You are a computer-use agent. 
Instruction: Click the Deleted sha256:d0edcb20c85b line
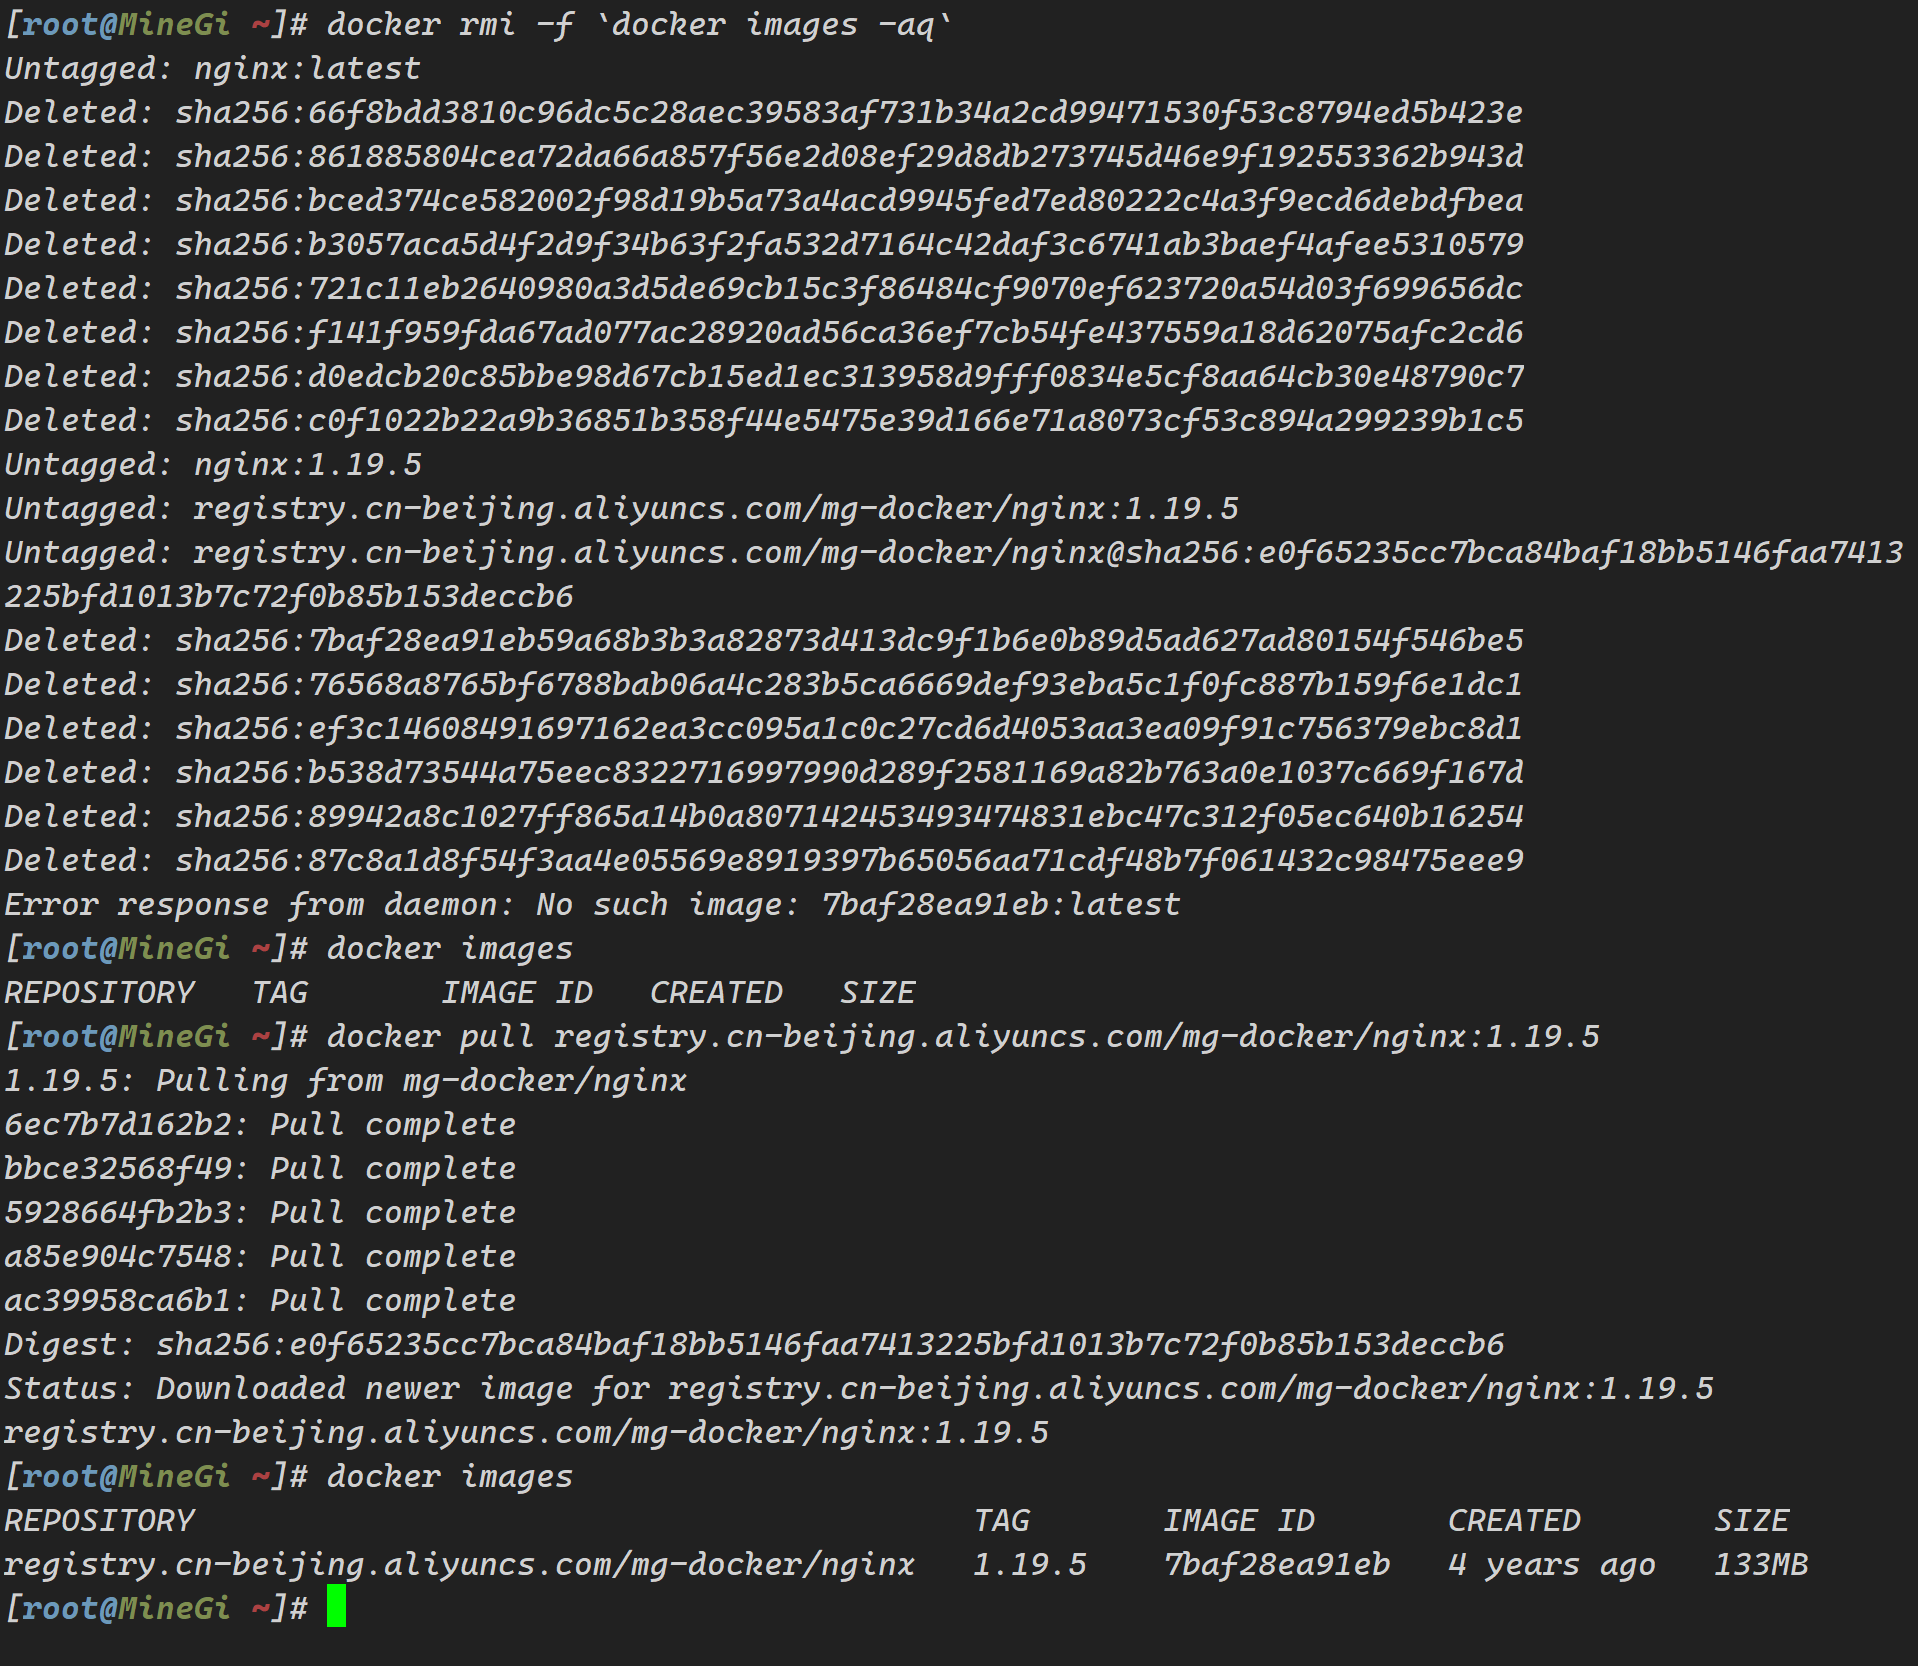pyautogui.click(x=764, y=376)
